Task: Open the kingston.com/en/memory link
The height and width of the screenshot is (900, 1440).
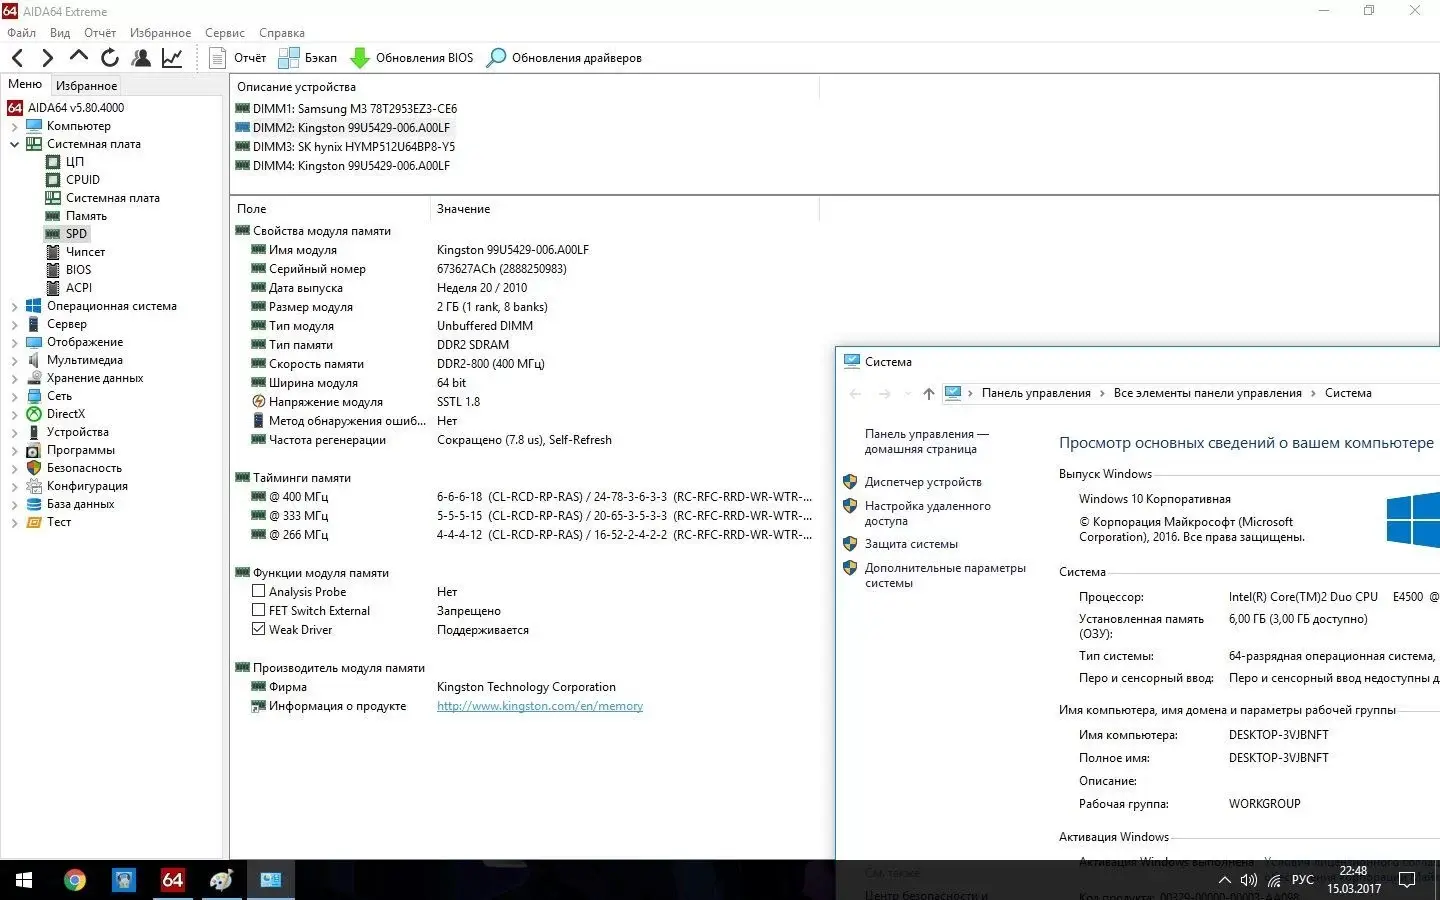Action: pyautogui.click(x=540, y=706)
